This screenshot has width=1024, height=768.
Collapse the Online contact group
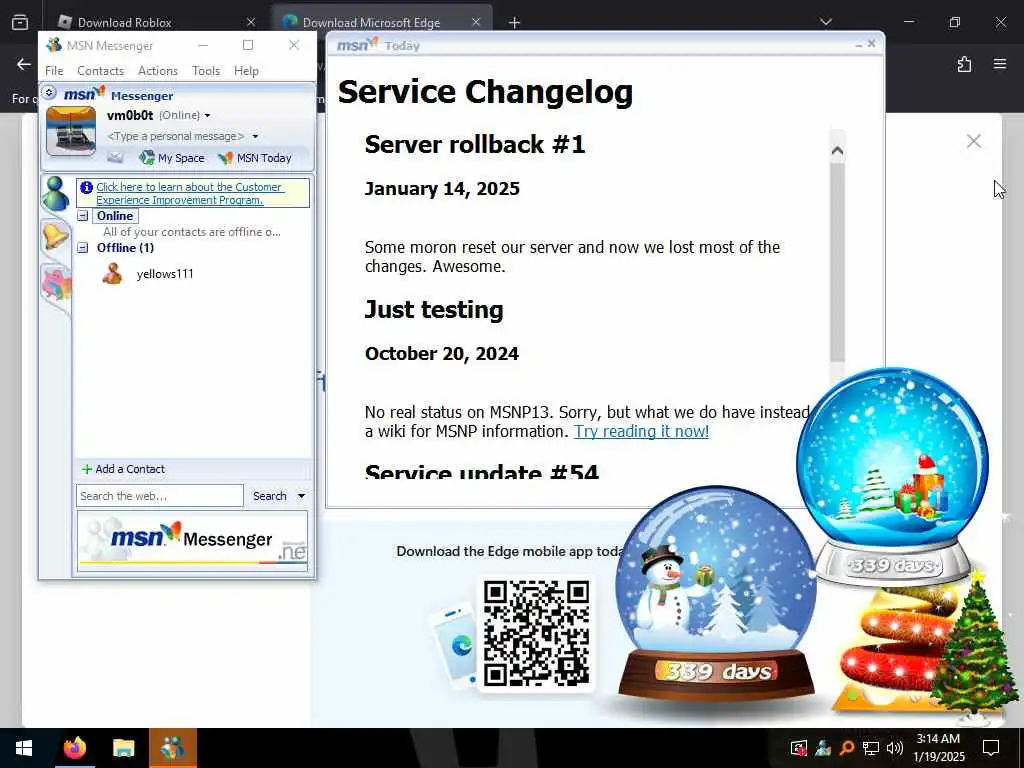click(83, 216)
